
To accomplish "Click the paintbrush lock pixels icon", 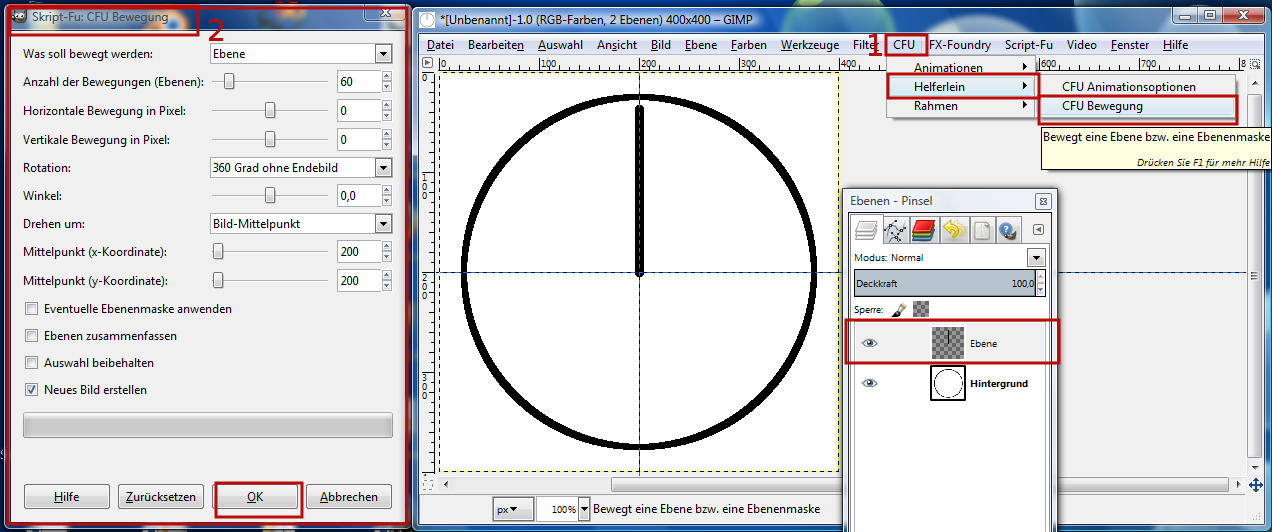I will [x=898, y=310].
